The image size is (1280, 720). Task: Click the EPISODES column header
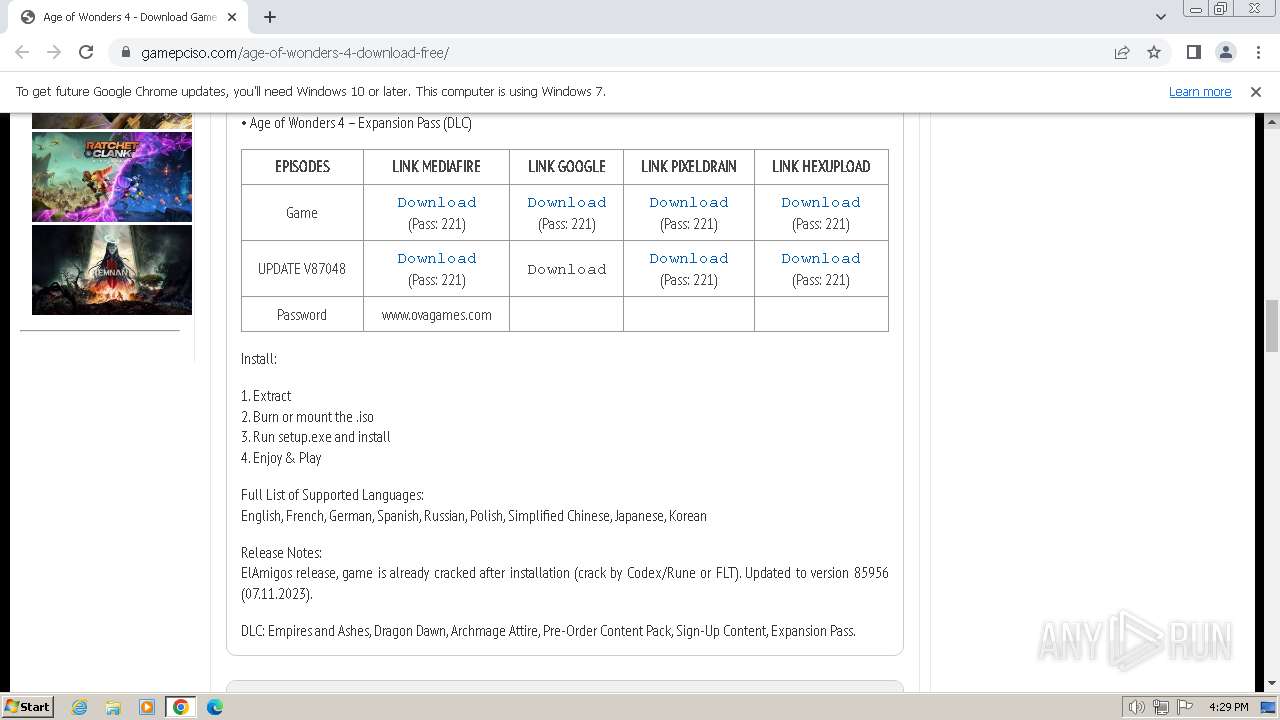302,167
